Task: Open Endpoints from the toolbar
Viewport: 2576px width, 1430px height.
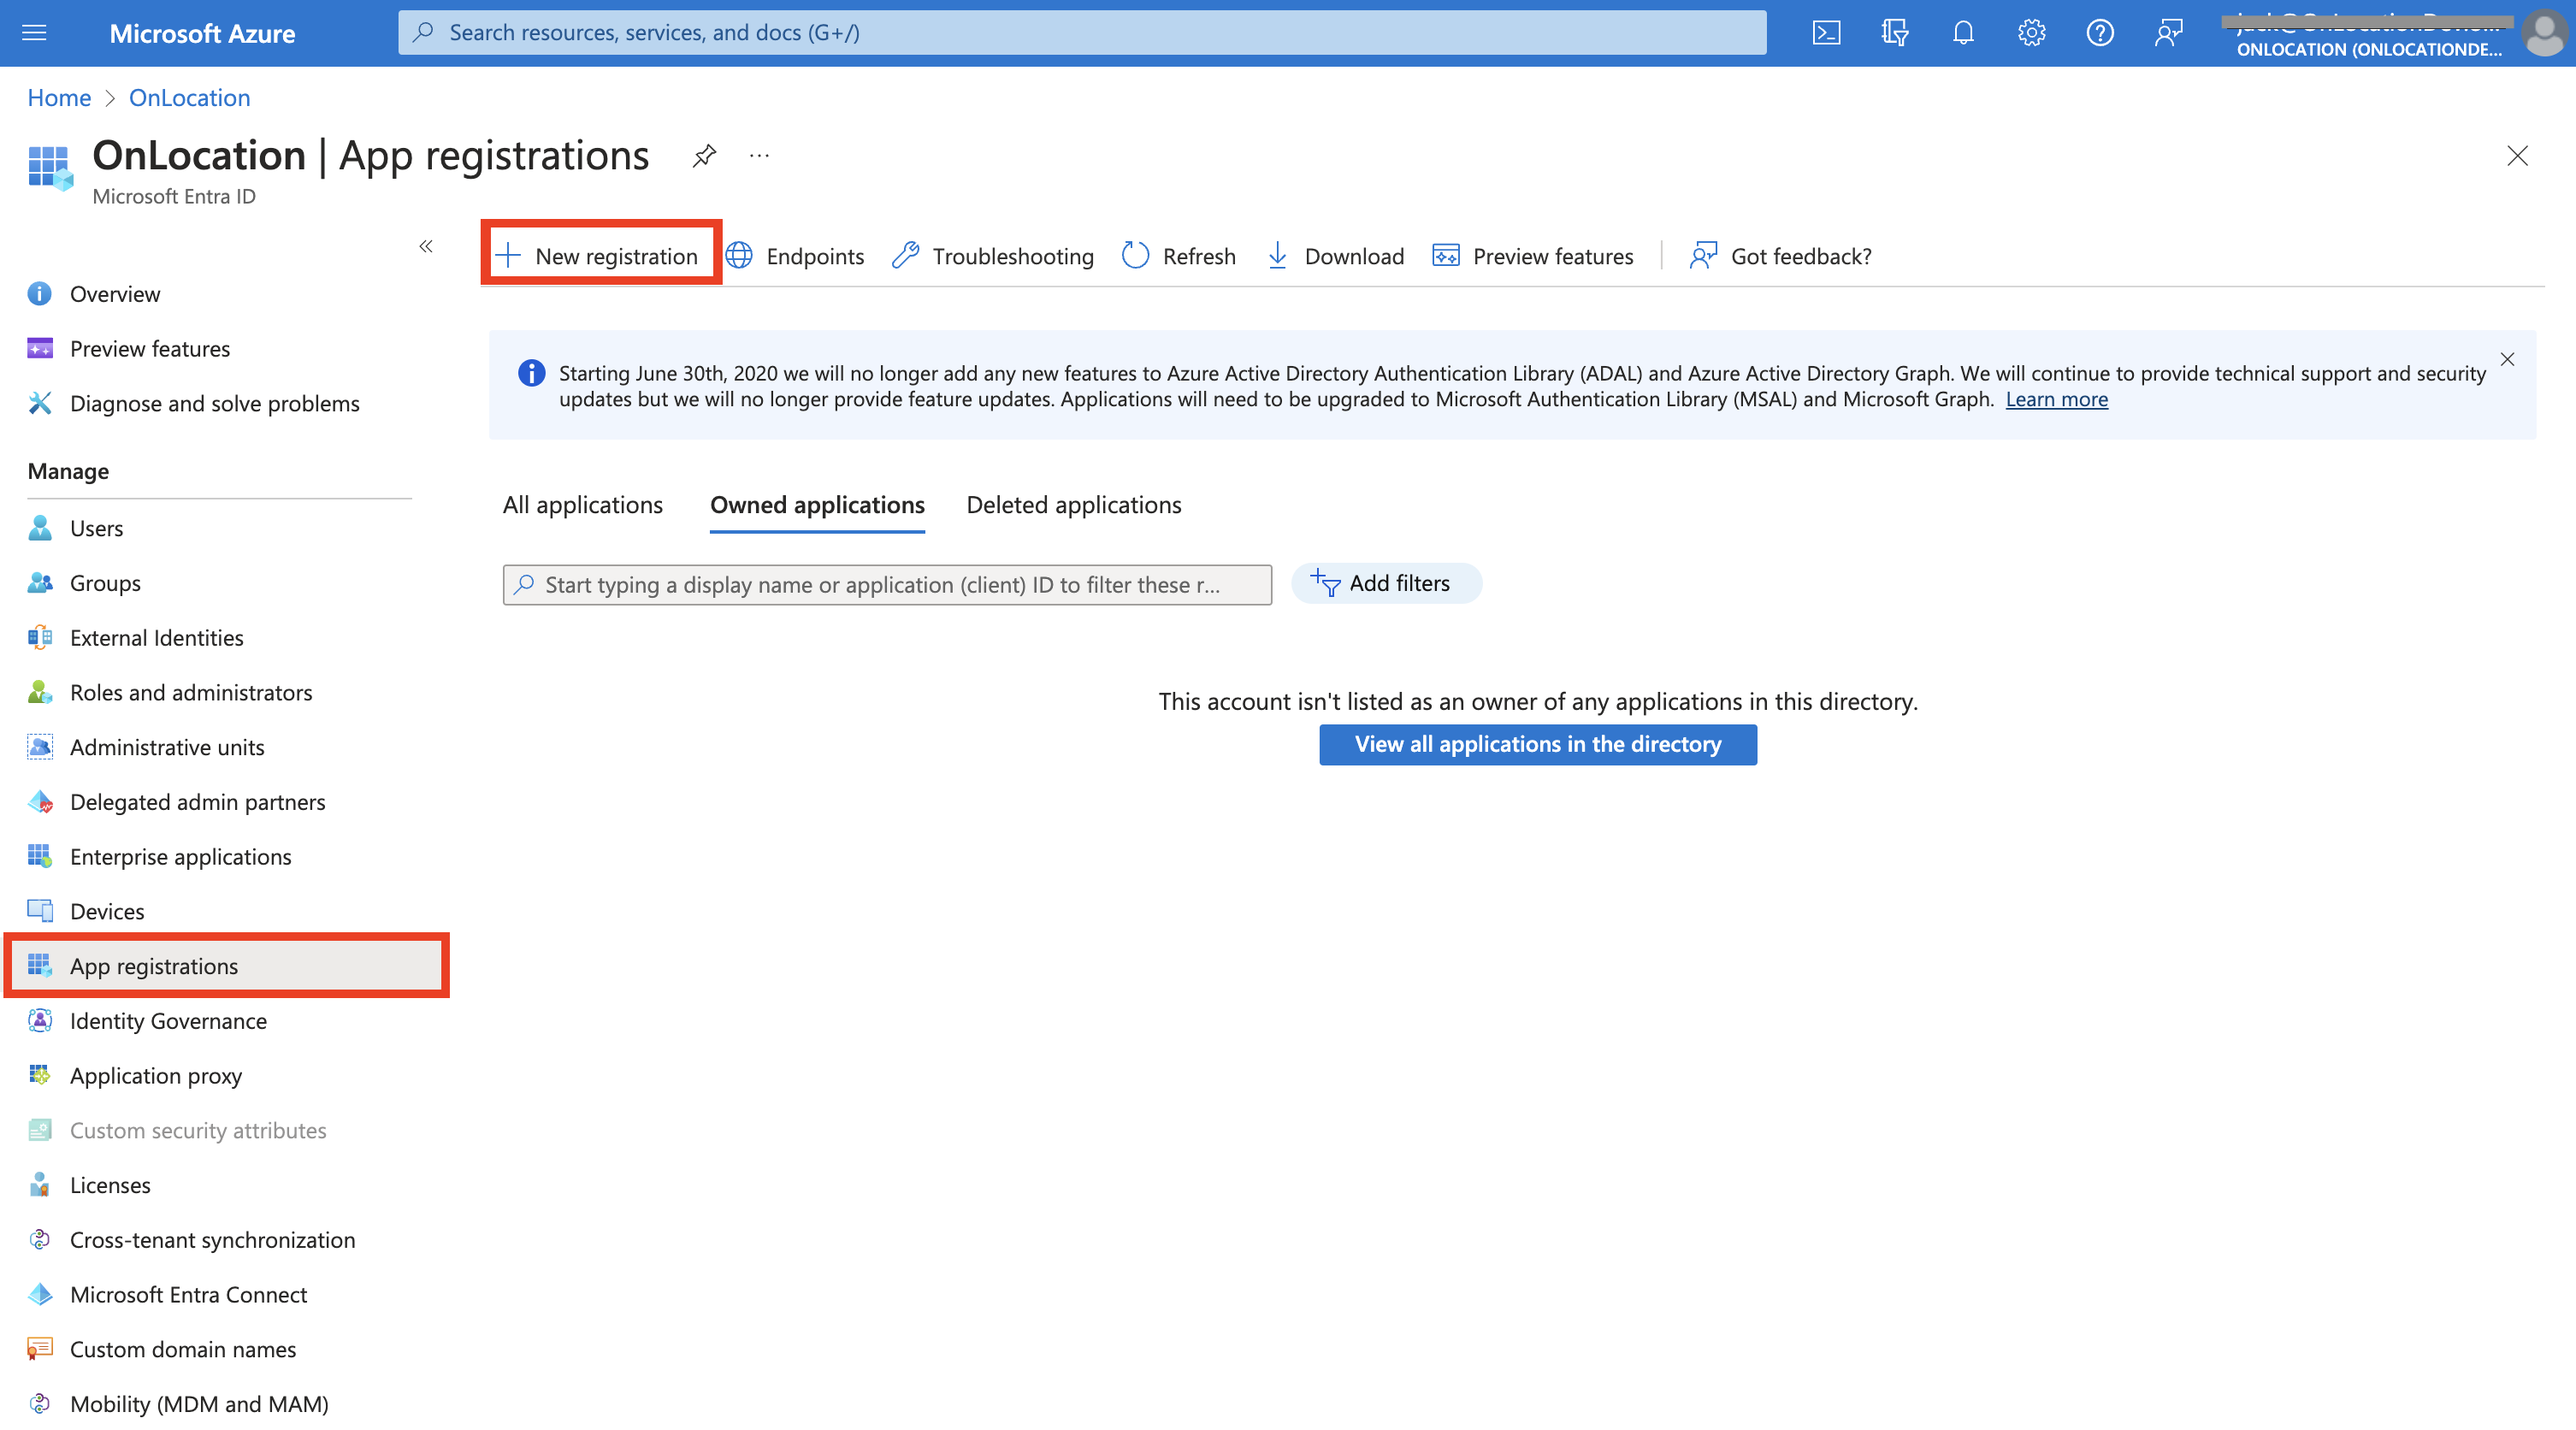Action: tap(795, 256)
